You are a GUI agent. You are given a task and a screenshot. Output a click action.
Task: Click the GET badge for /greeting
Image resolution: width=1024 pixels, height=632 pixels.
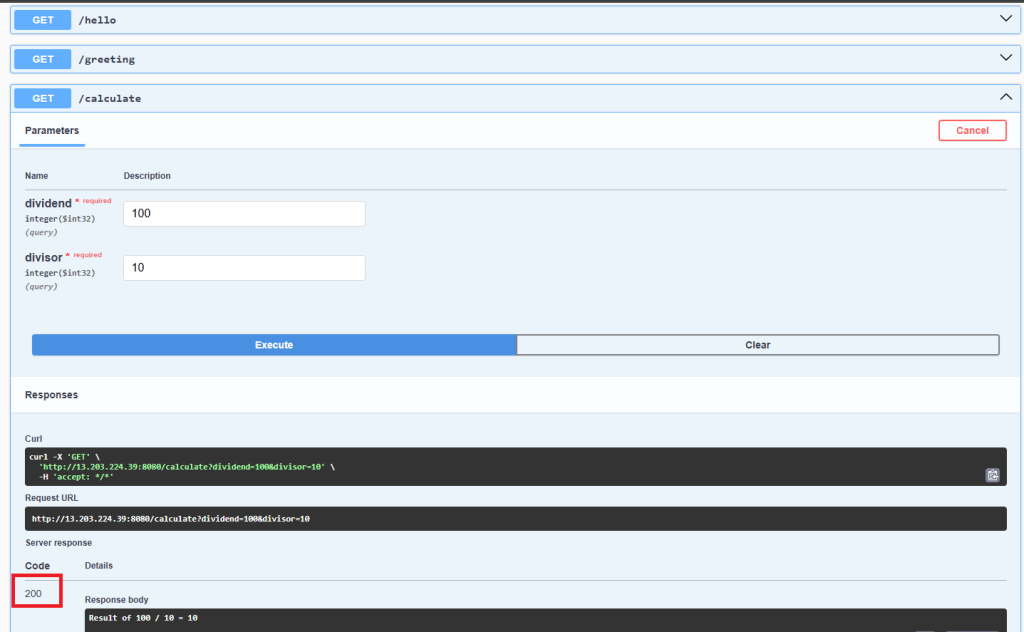42,59
